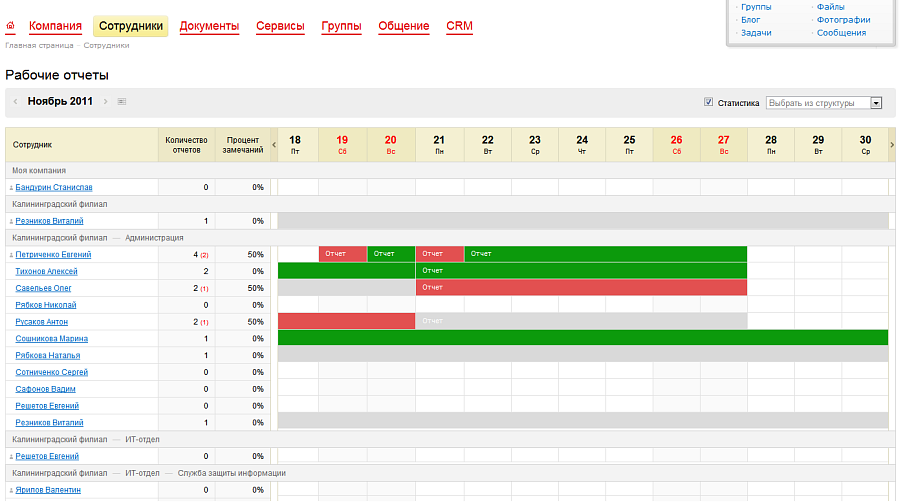Open Рябкова Наталья's gray report bar
This screenshot has width=900, height=502.
pos(583,355)
